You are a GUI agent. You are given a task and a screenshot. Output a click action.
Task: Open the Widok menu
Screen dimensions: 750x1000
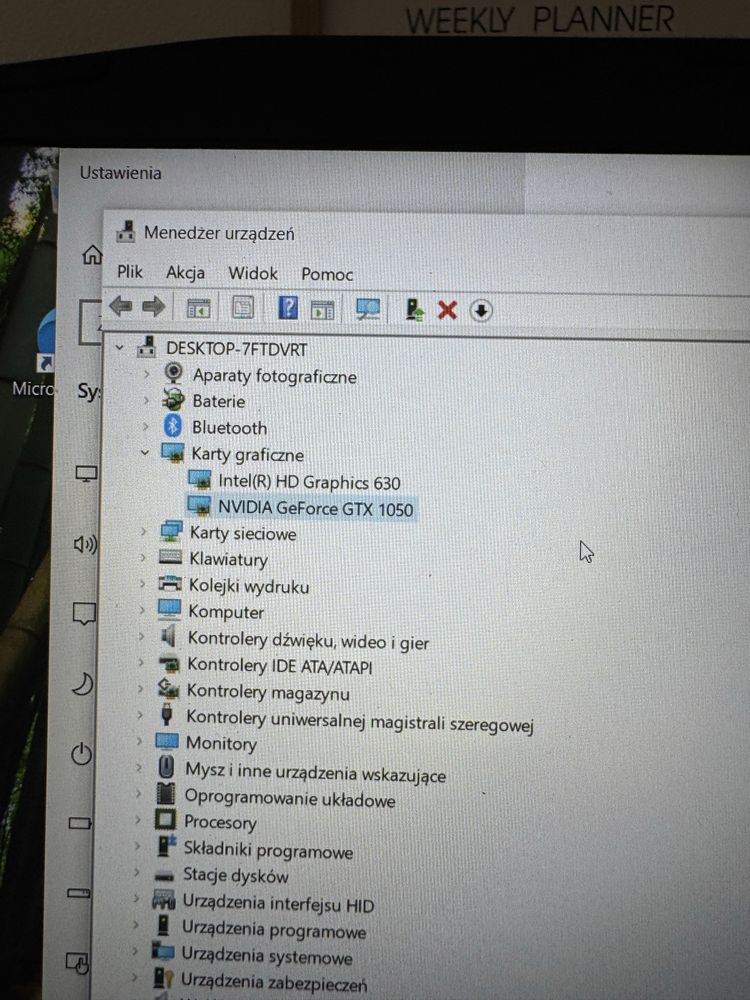pos(253,274)
